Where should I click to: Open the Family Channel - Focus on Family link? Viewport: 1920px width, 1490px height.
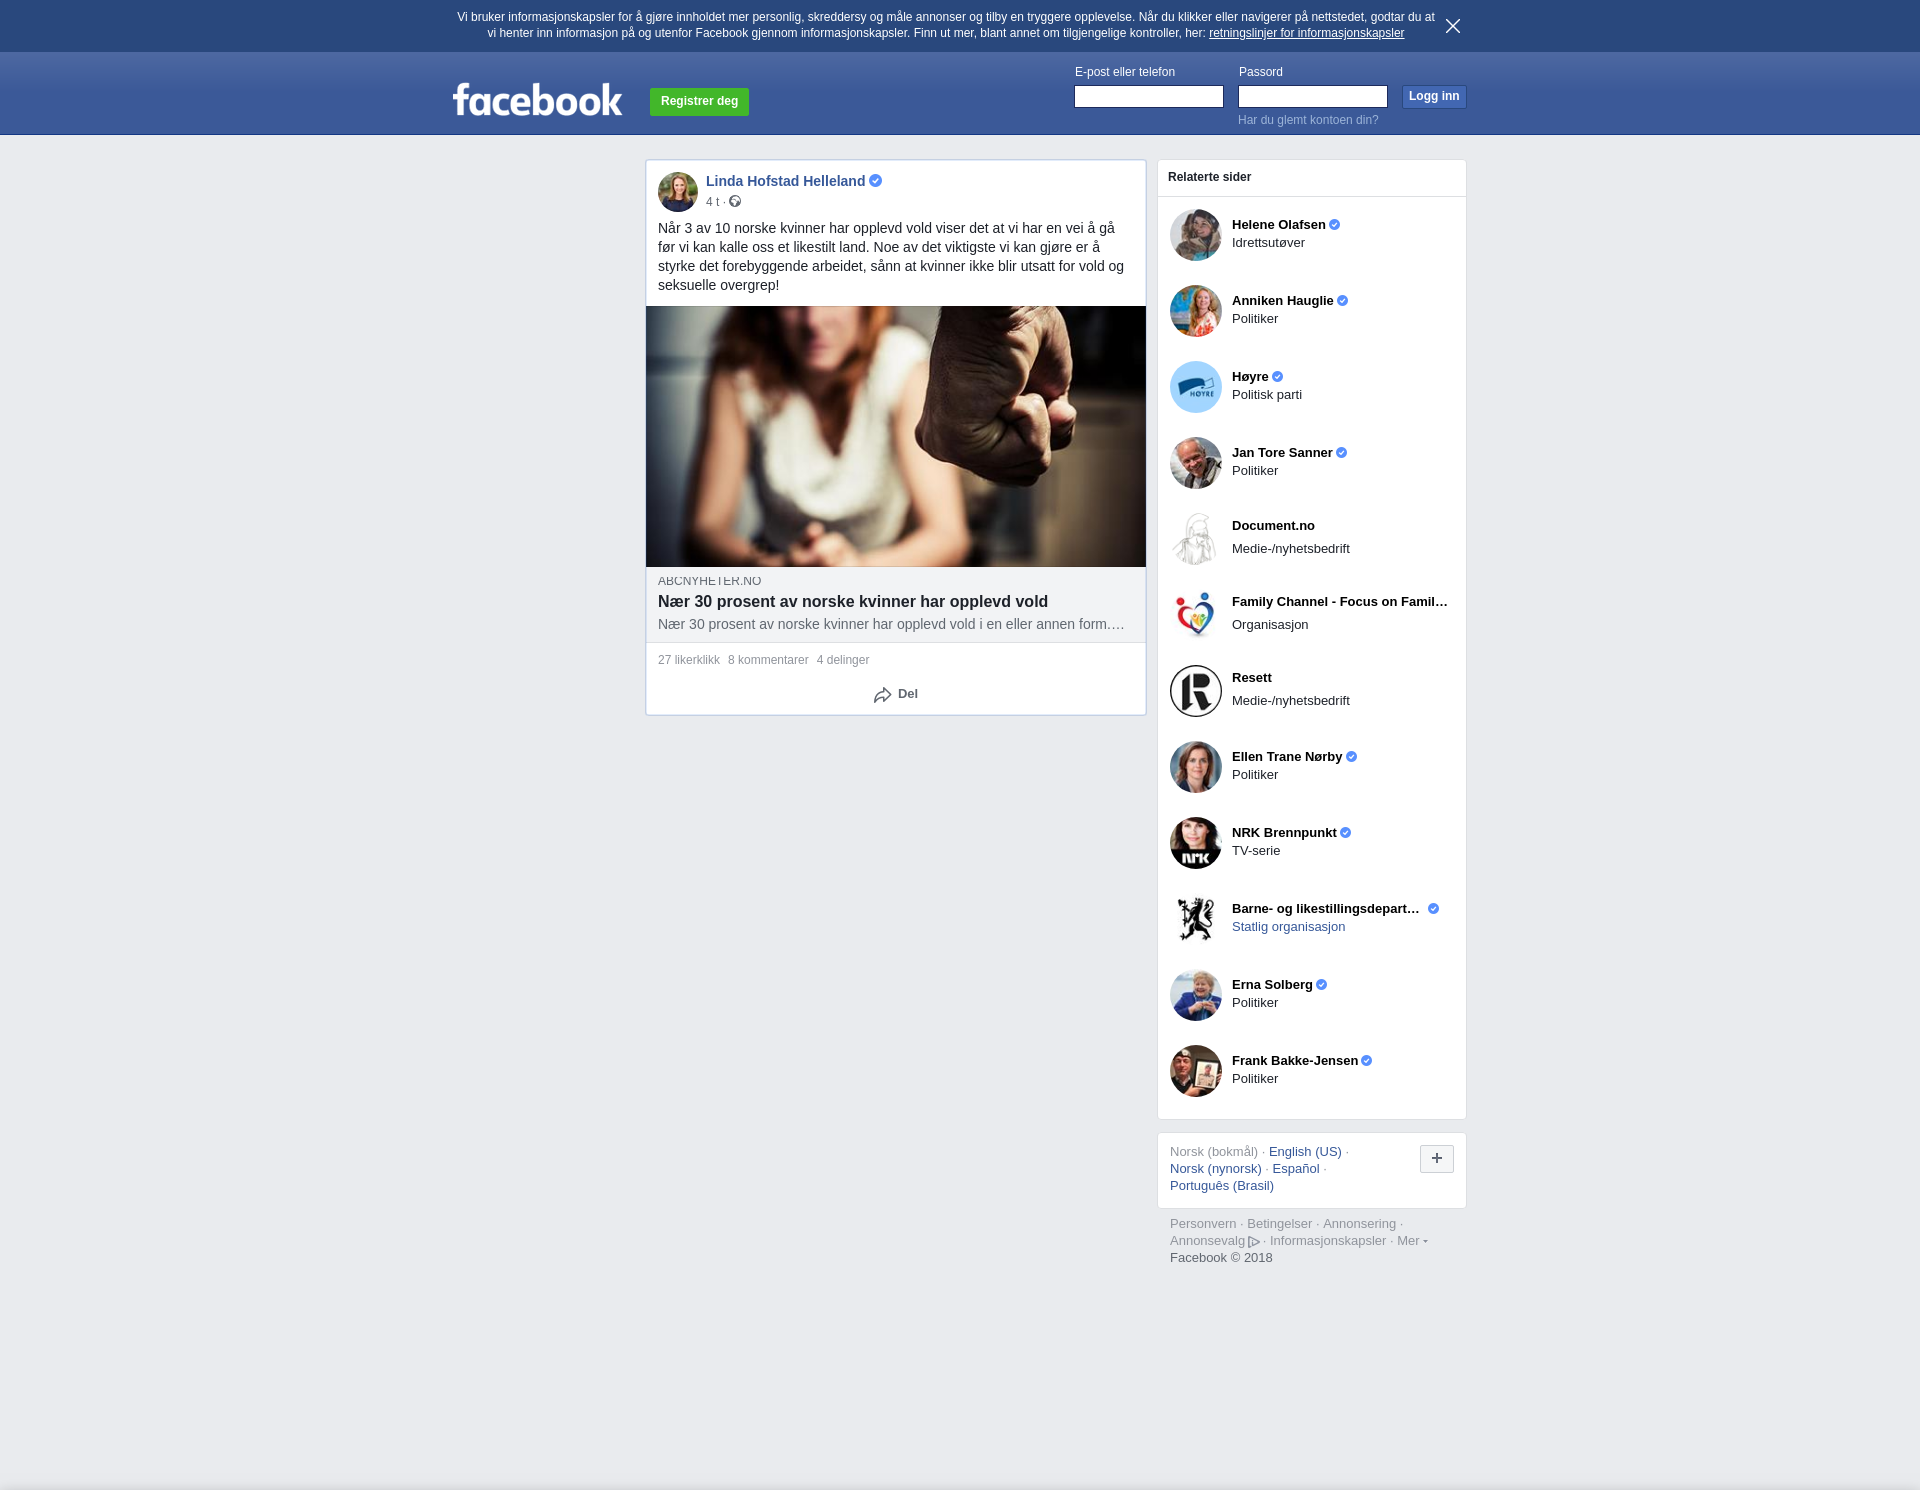coord(1340,602)
